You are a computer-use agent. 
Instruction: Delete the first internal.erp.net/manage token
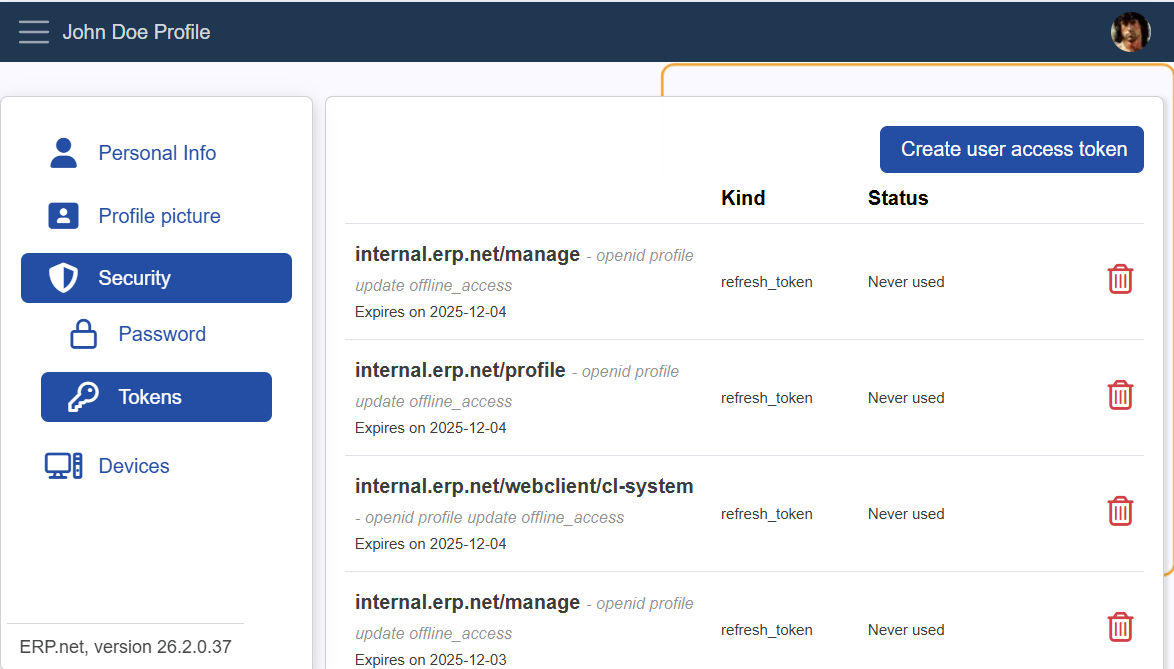coord(1120,280)
